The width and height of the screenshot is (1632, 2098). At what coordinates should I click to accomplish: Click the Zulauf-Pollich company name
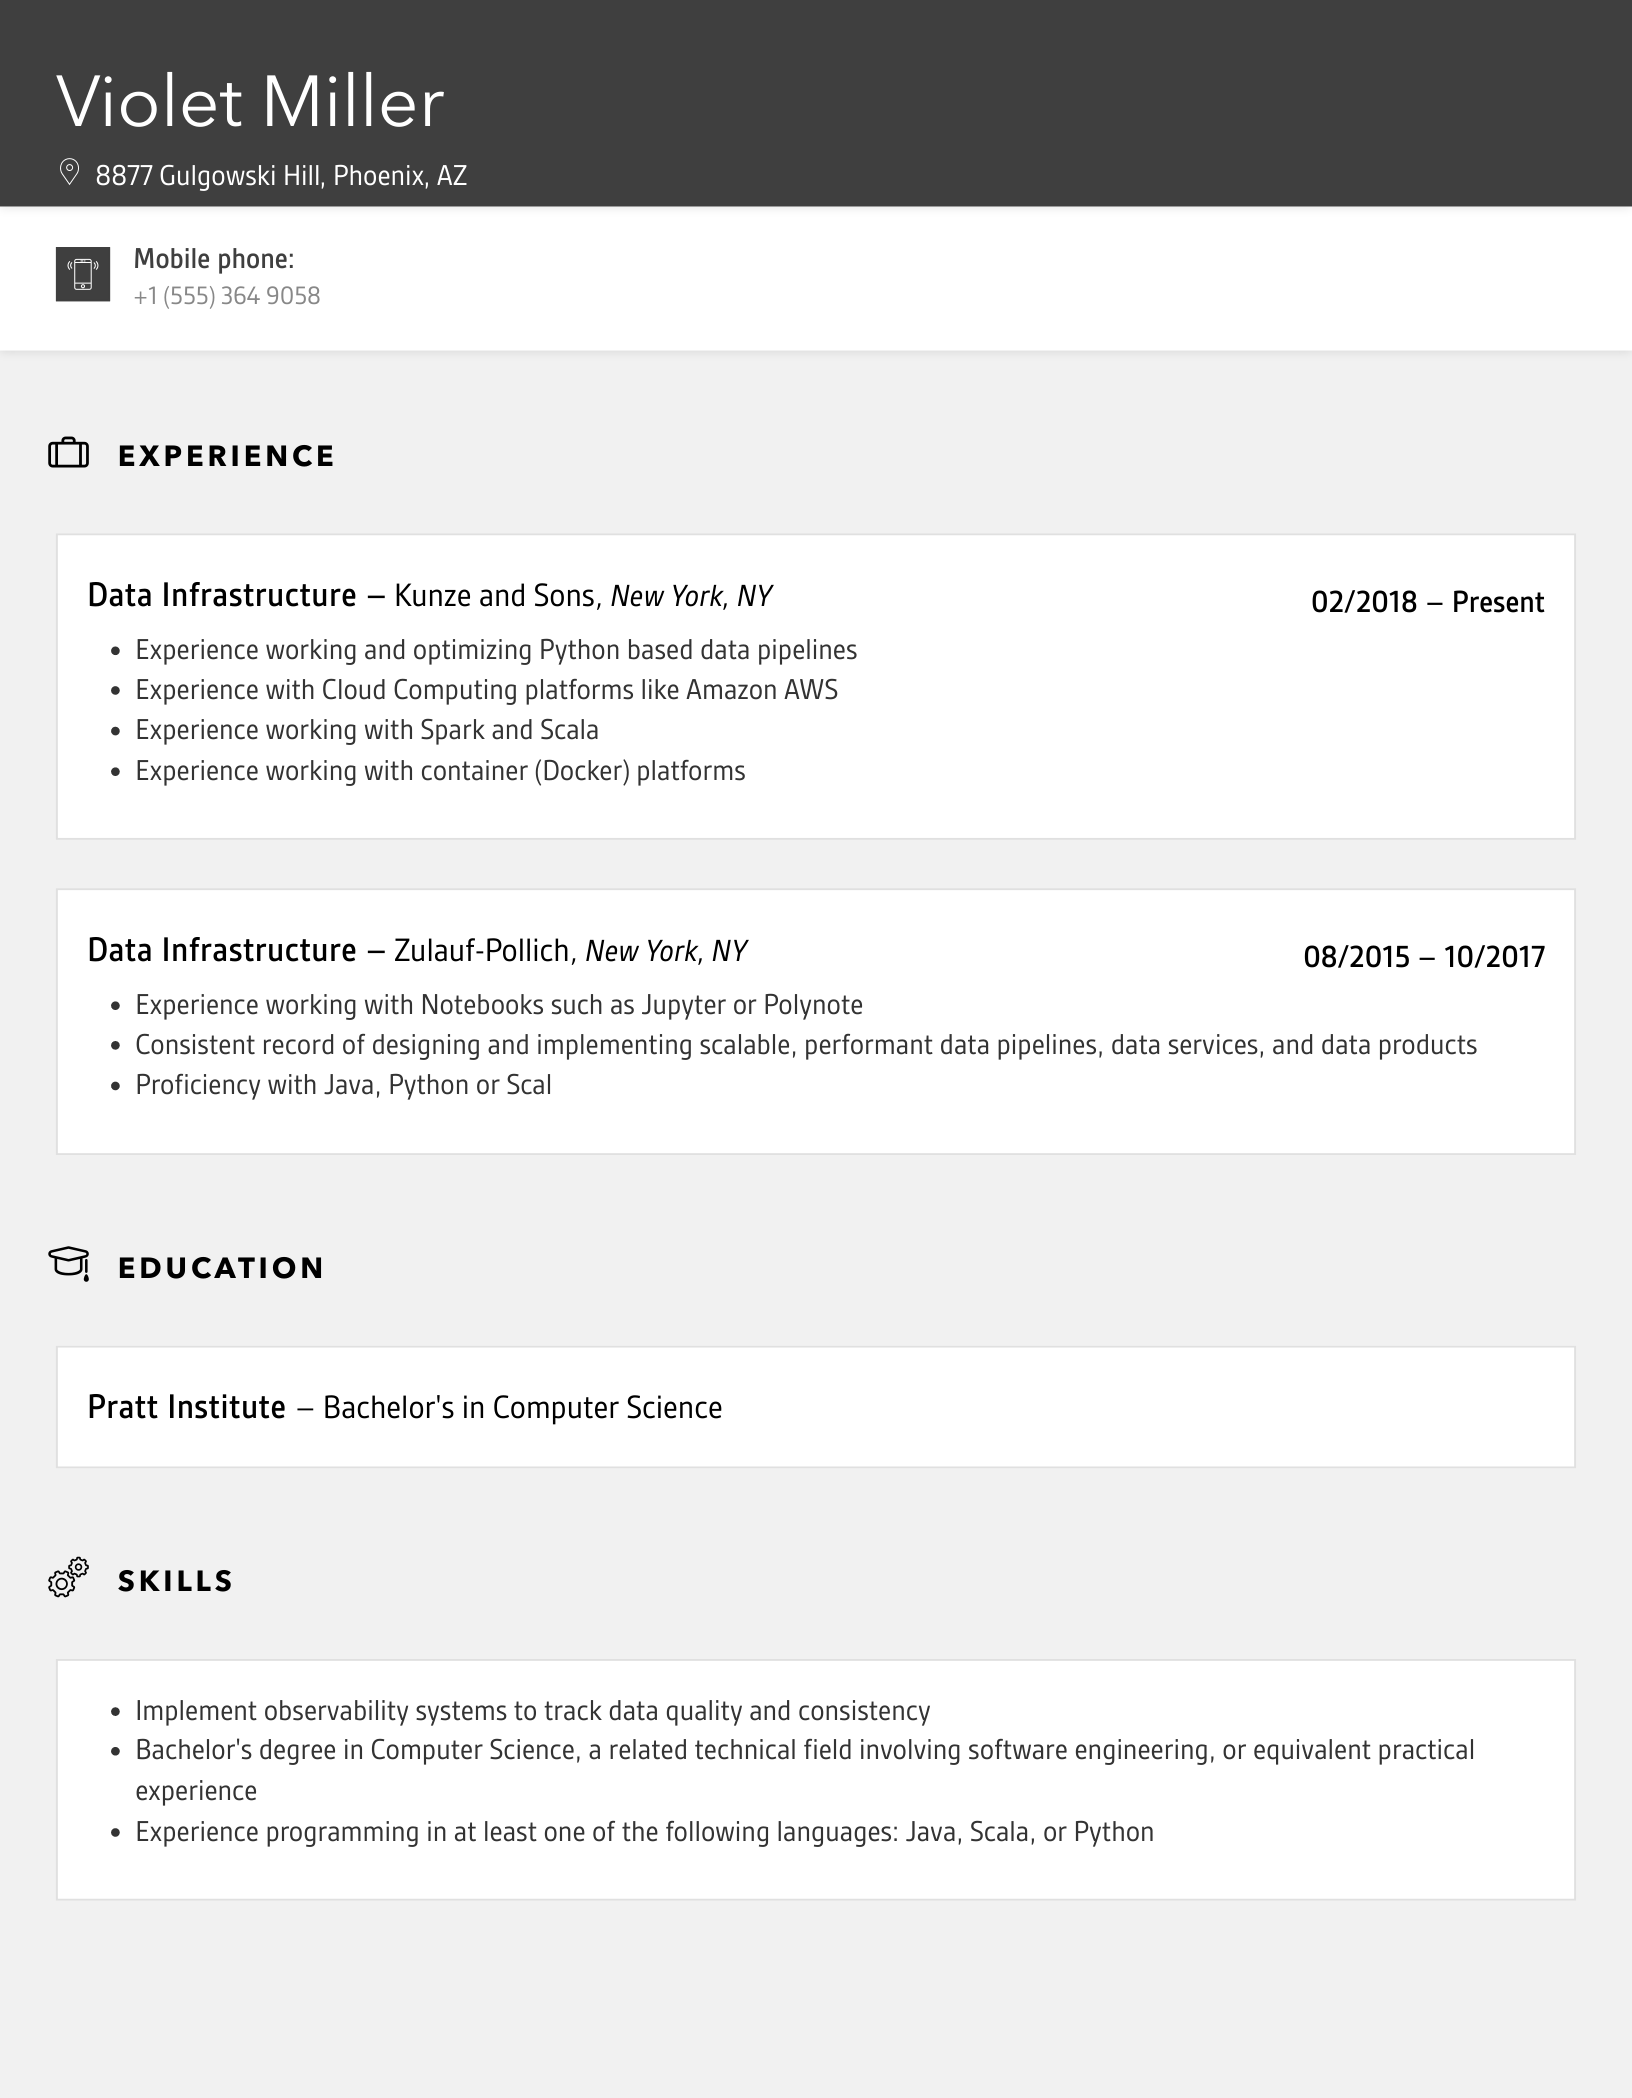[x=482, y=951]
